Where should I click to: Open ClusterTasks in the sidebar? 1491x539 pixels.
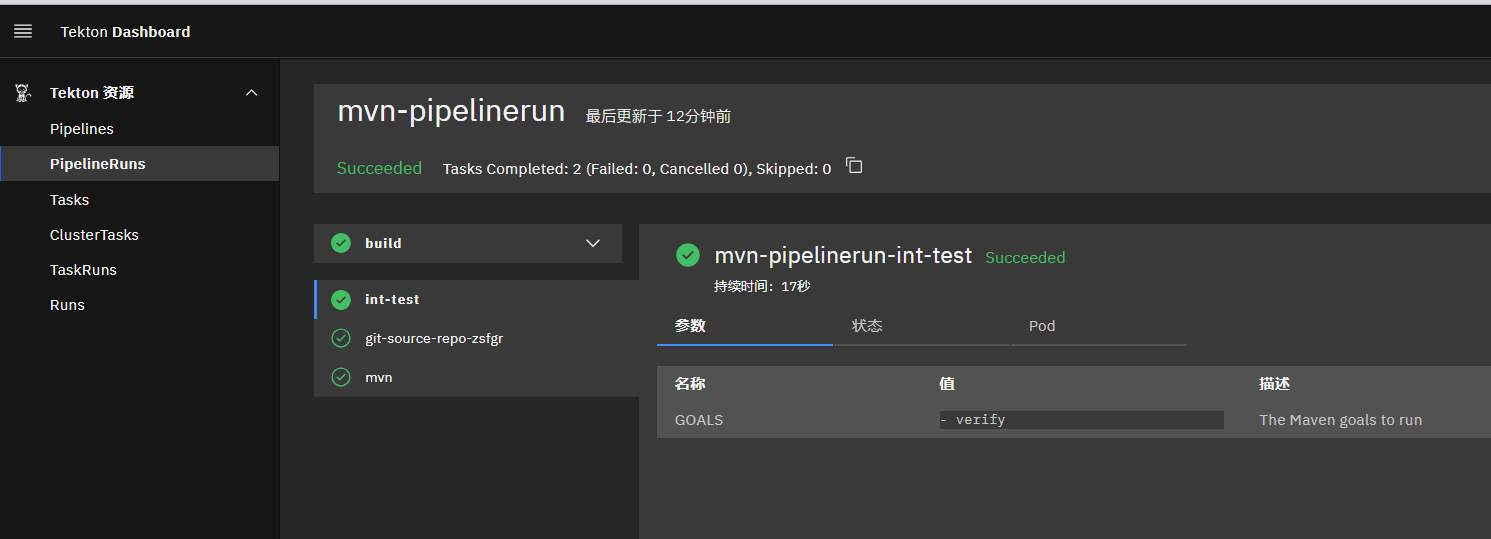pos(94,235)
